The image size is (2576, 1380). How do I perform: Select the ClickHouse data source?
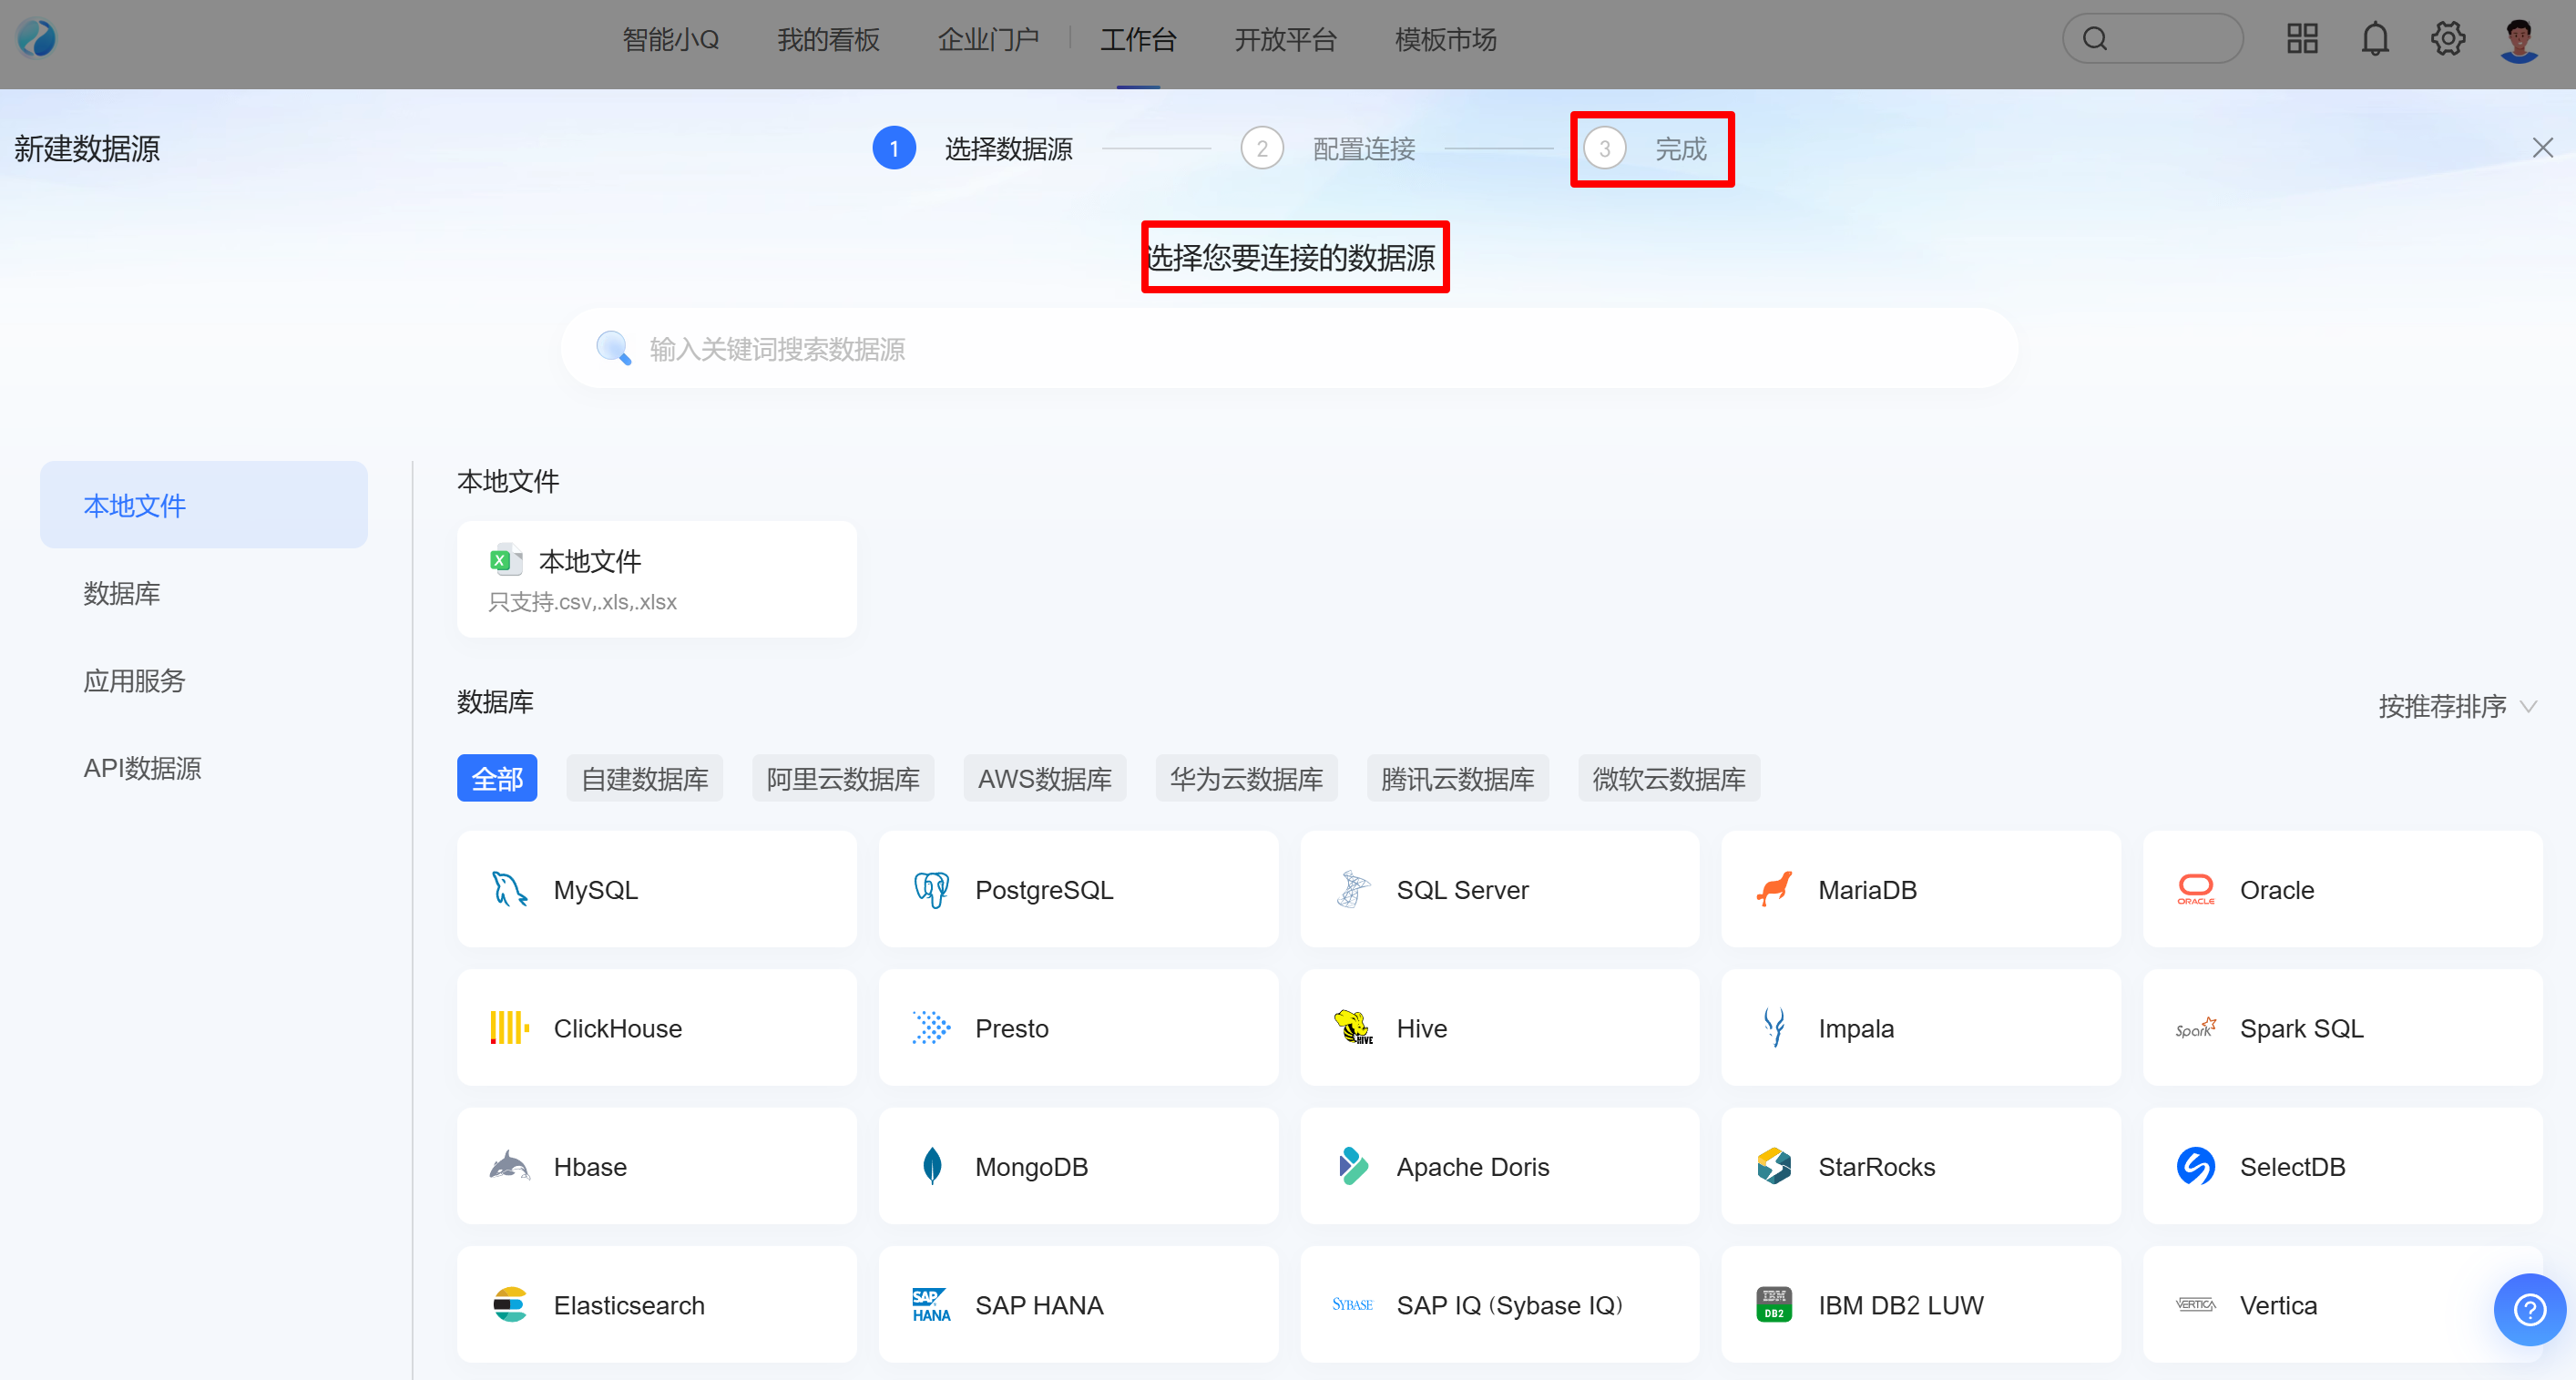click(656, 1028)
